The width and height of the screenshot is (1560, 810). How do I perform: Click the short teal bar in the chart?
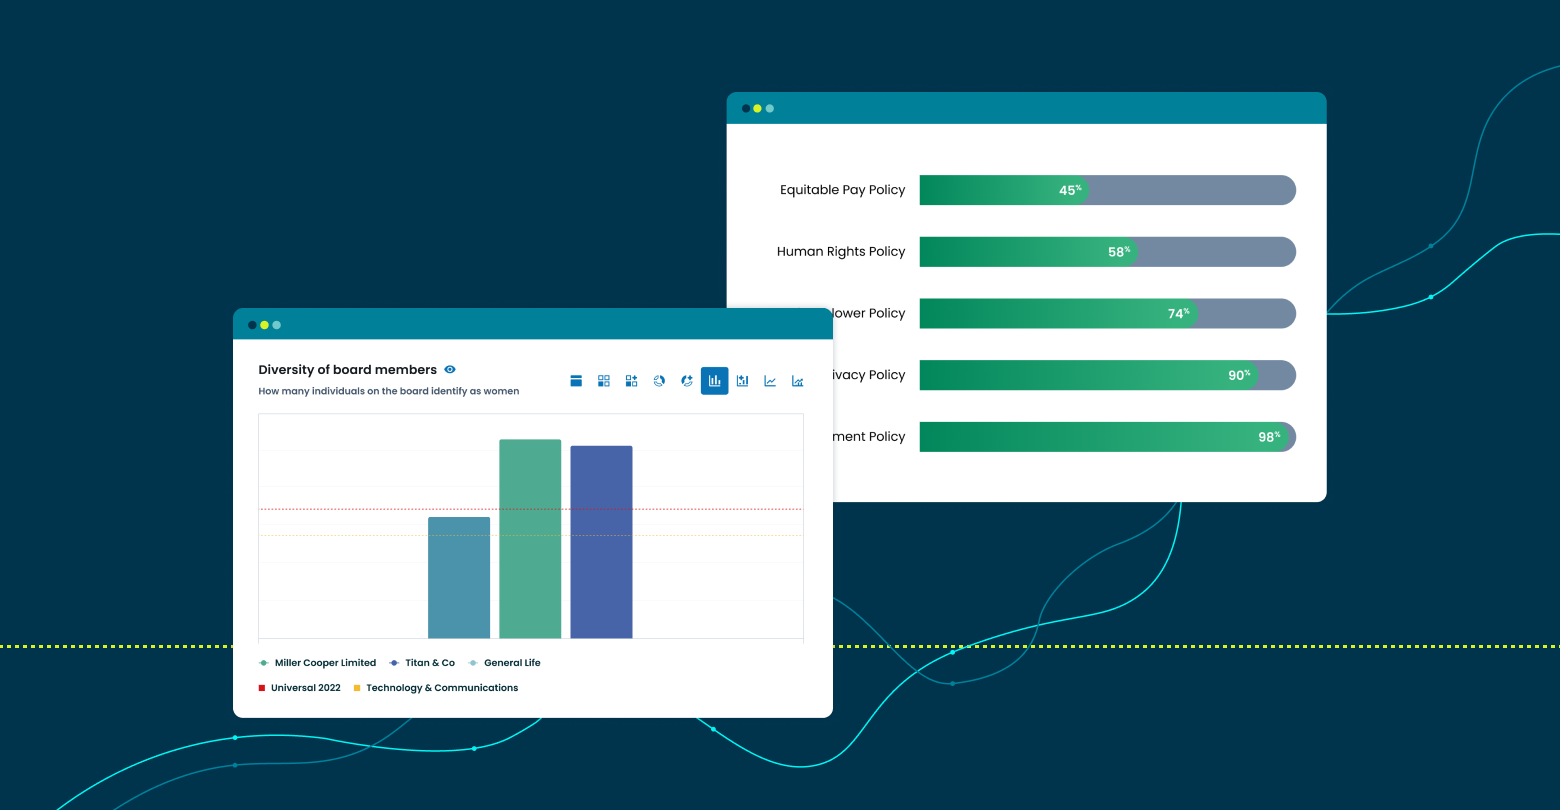(459, 578)
